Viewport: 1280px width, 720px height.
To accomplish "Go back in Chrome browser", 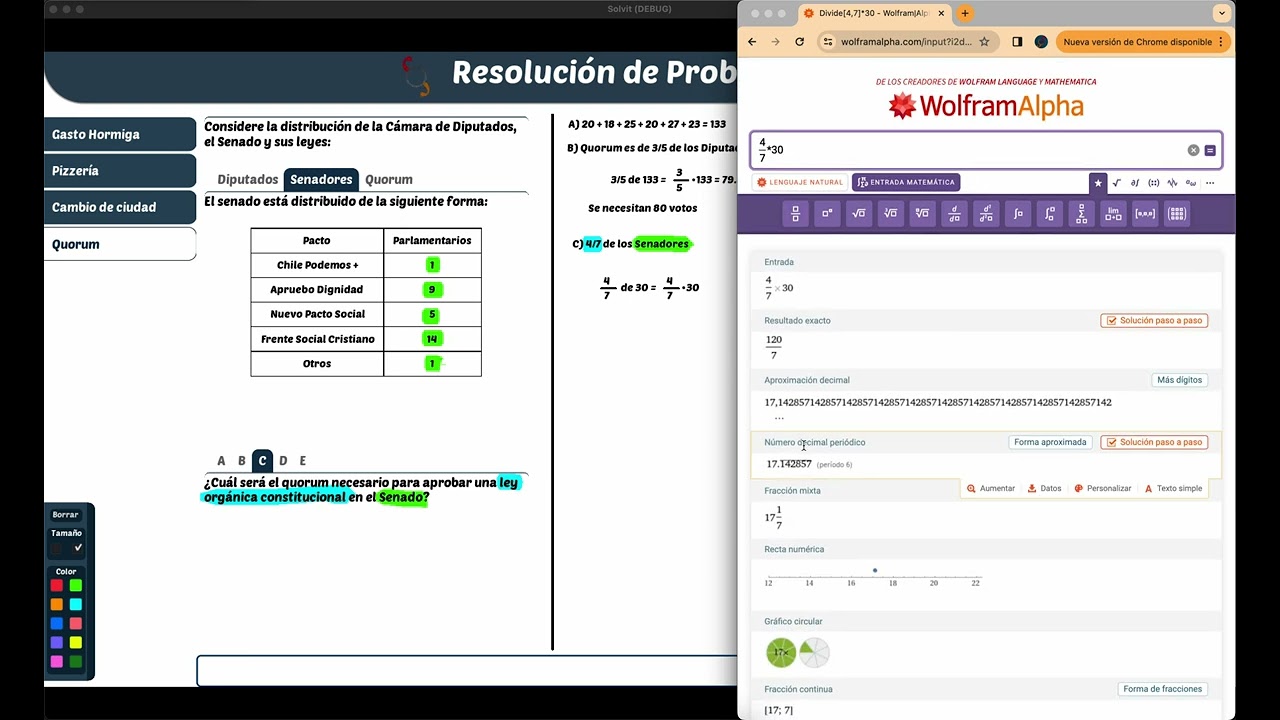I will click(752, 42).
